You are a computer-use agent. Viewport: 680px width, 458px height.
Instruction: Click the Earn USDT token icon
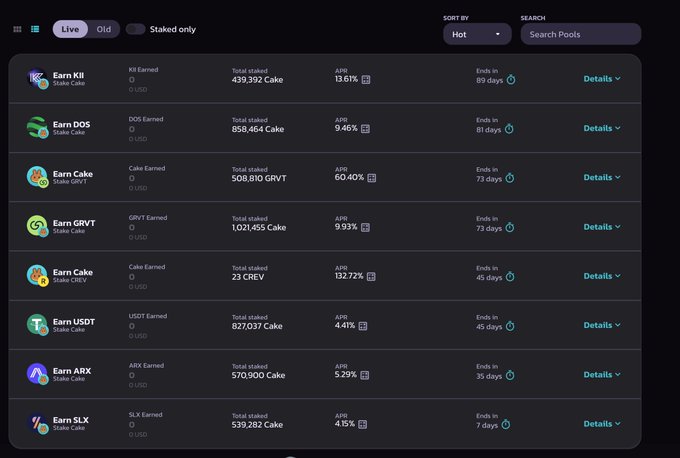click(37, 324)
